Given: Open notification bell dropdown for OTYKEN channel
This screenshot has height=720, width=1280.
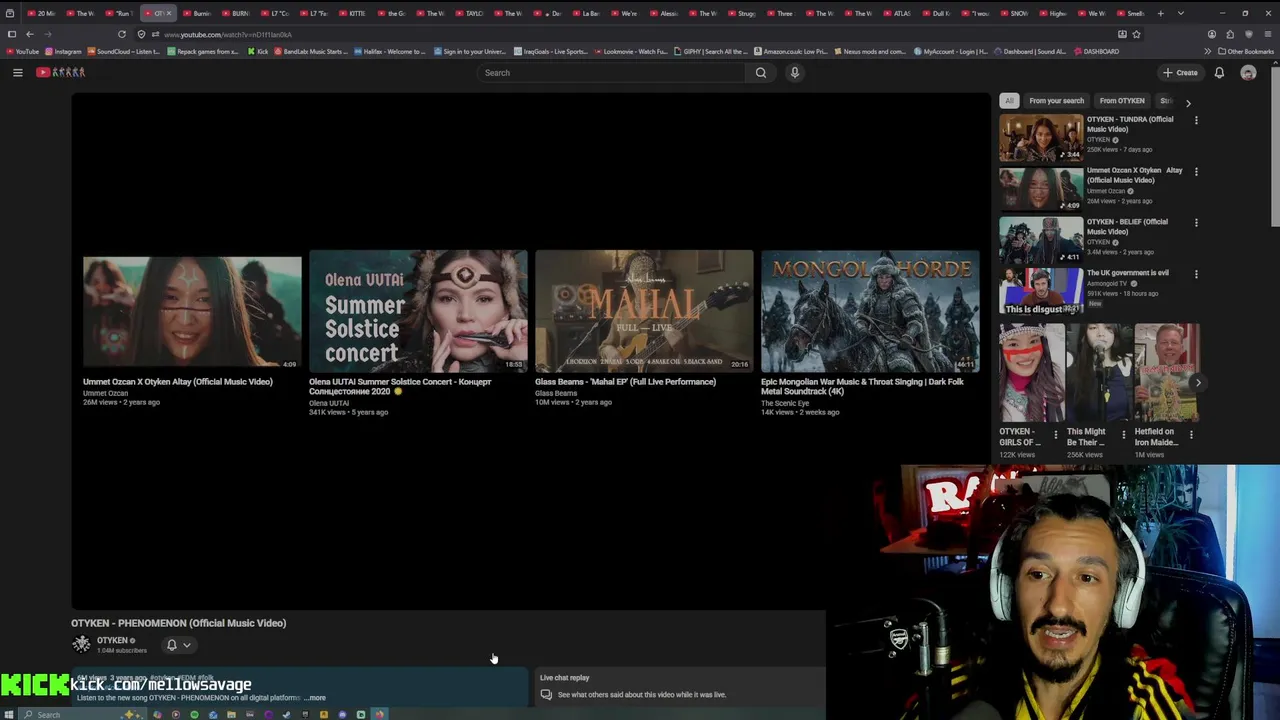Looking at the screenshot, I should coord(178,645).
